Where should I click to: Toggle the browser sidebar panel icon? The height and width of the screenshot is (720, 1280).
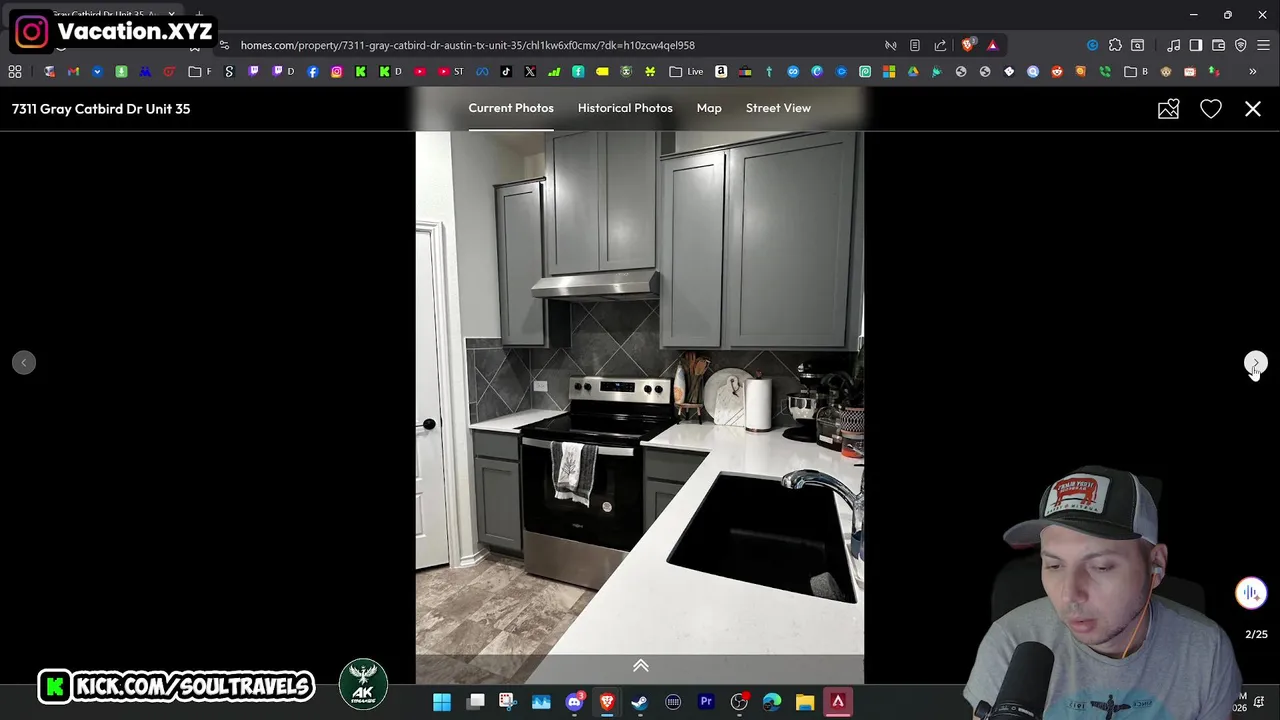coord(1195,45)
